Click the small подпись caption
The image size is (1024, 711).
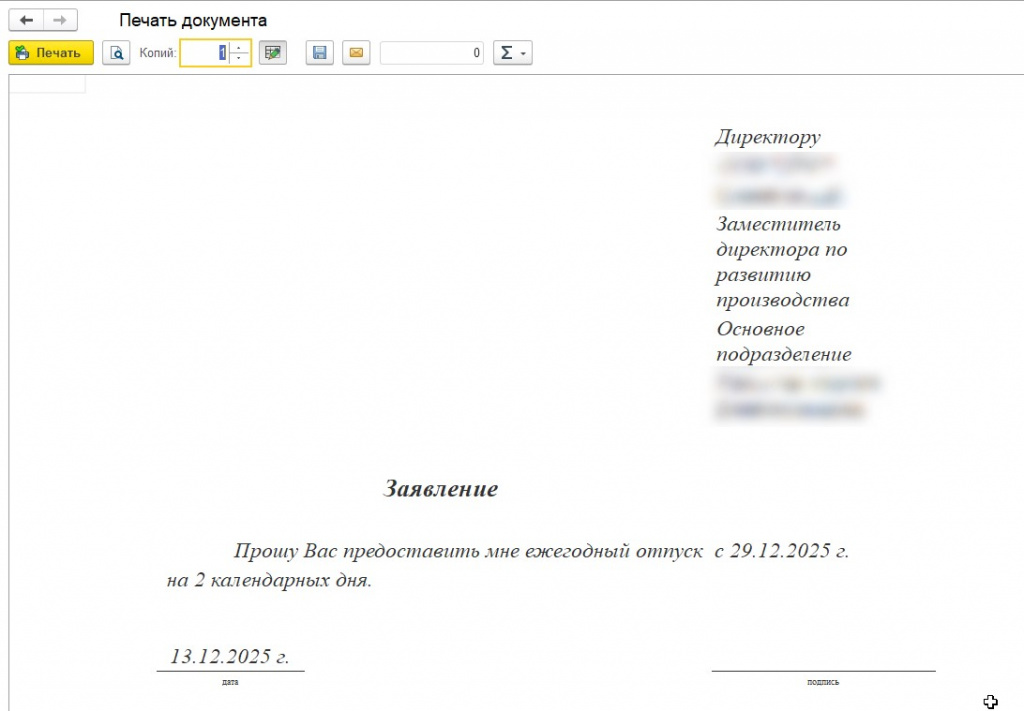pyautogui.click(x=823, y=682)
